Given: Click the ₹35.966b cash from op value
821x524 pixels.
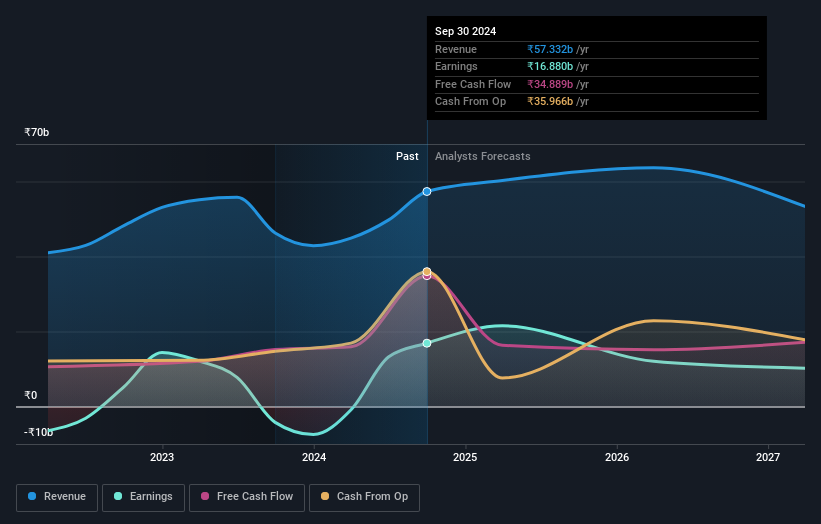Looking at the screenshot, I should tap(550, 102).
